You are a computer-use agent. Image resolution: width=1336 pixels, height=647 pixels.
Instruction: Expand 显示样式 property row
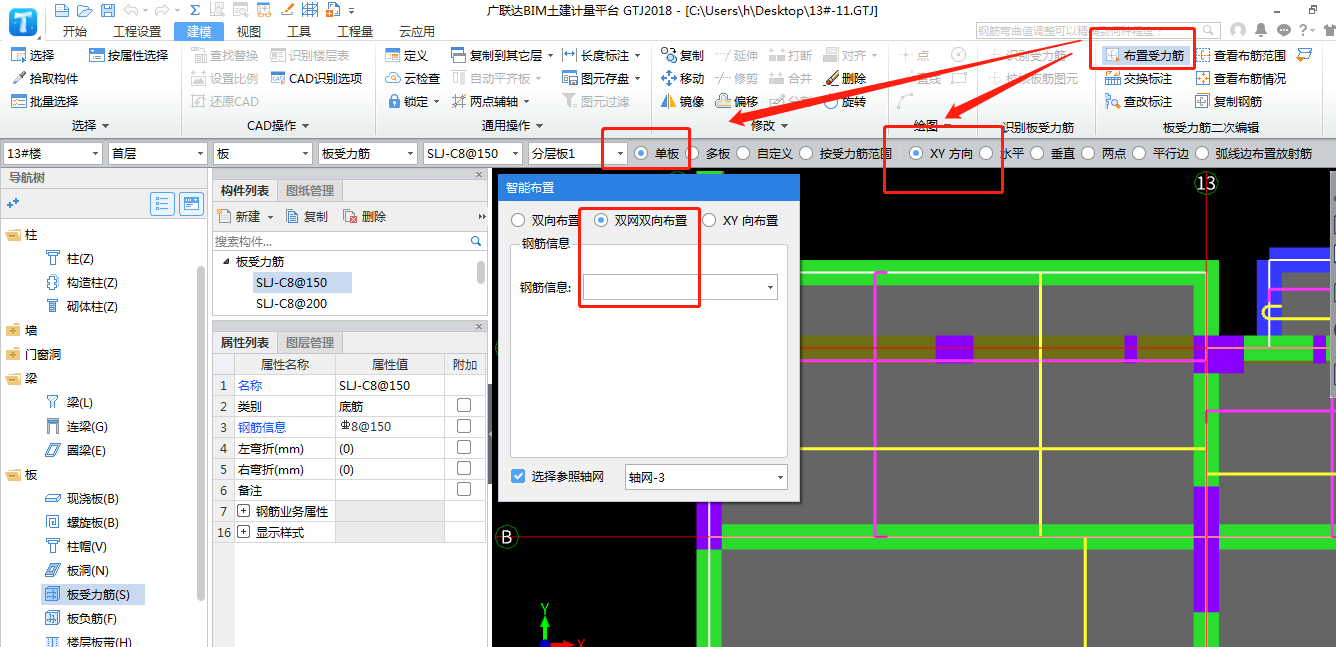244,532
